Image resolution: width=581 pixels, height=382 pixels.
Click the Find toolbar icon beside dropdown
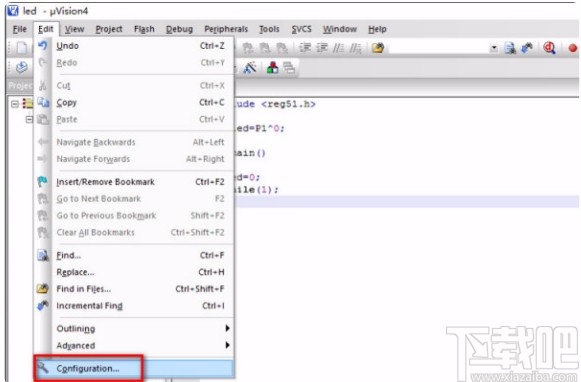coord(510,48)
